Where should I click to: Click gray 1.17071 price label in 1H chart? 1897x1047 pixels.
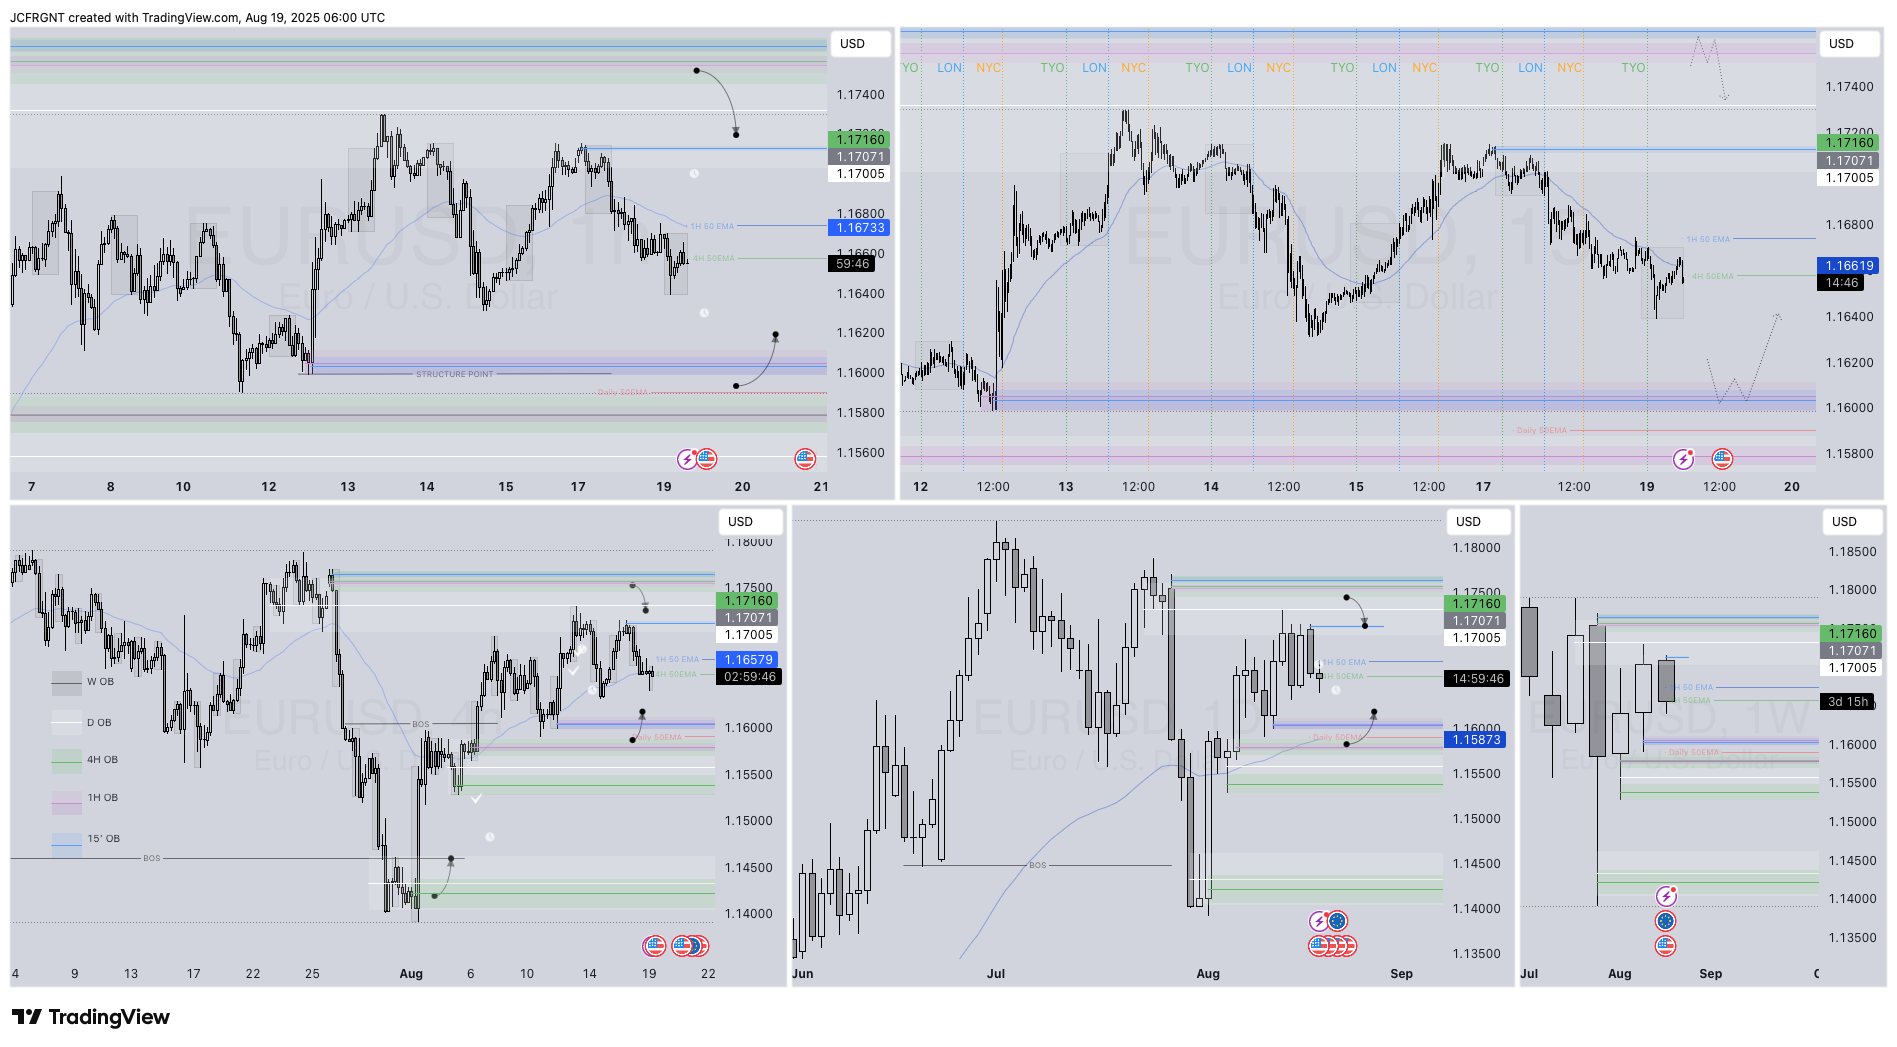[859, 157]
